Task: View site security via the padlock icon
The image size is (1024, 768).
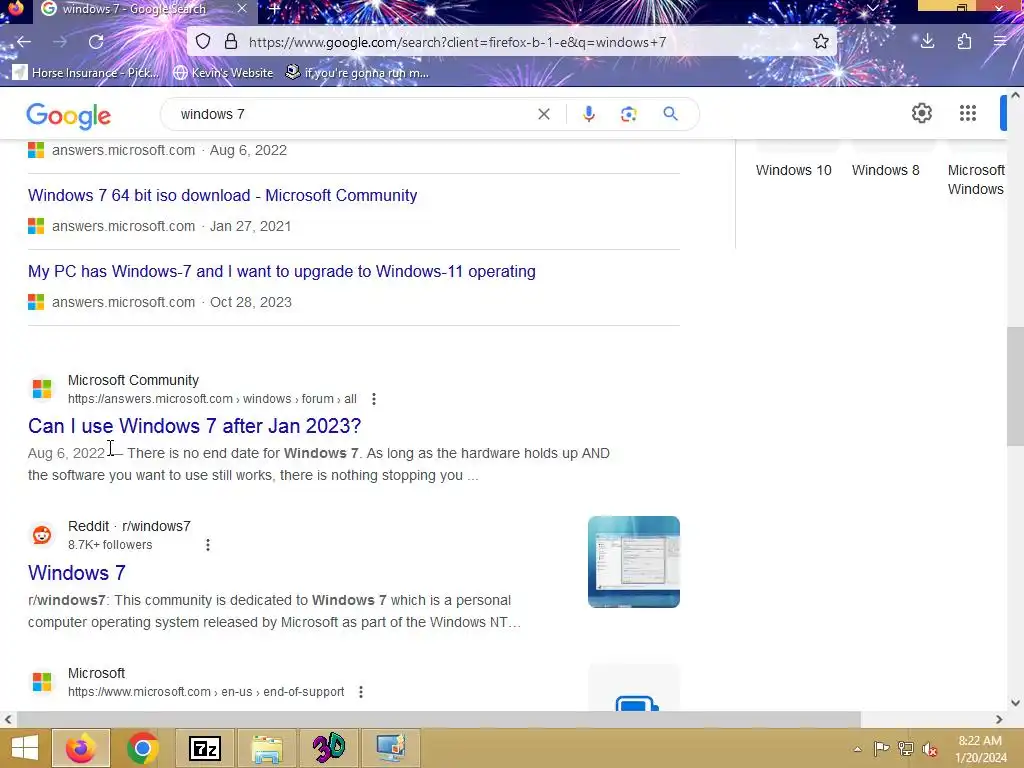Action: coord(231,42)
